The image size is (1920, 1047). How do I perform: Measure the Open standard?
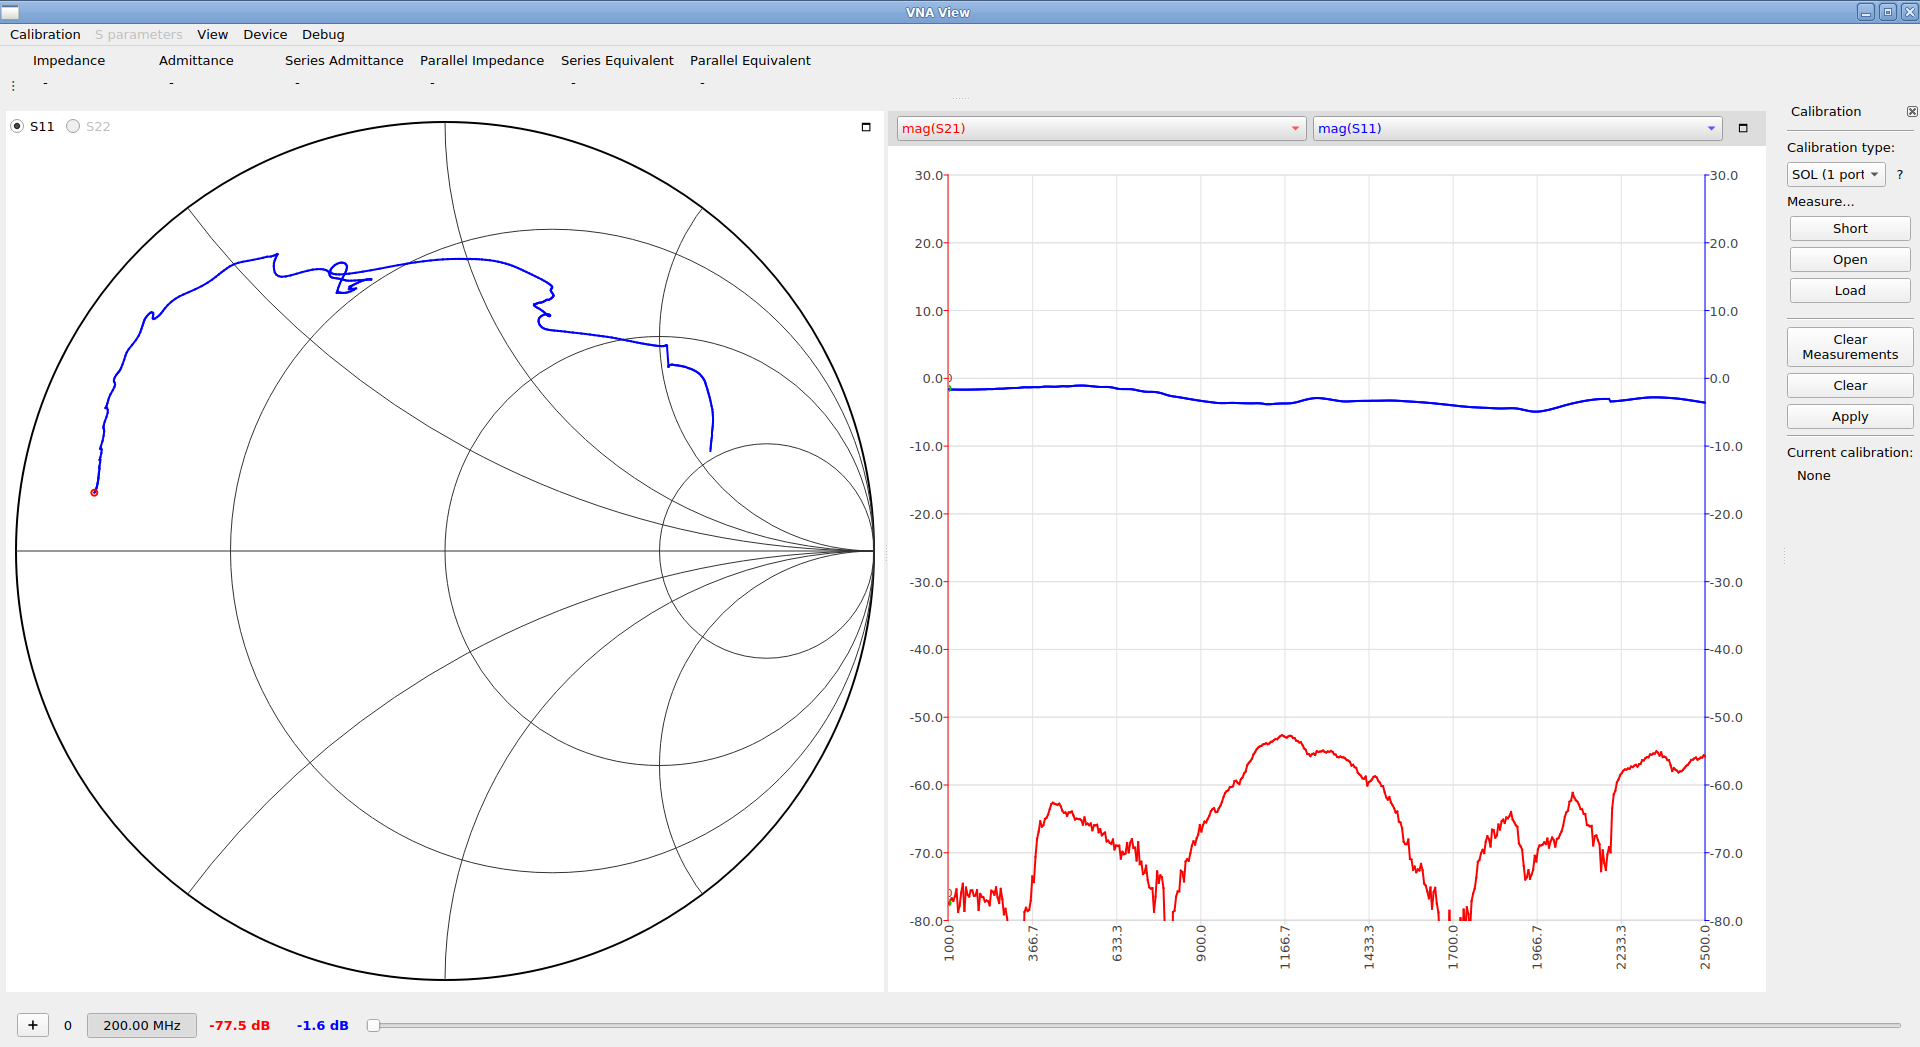point(1850,259)
